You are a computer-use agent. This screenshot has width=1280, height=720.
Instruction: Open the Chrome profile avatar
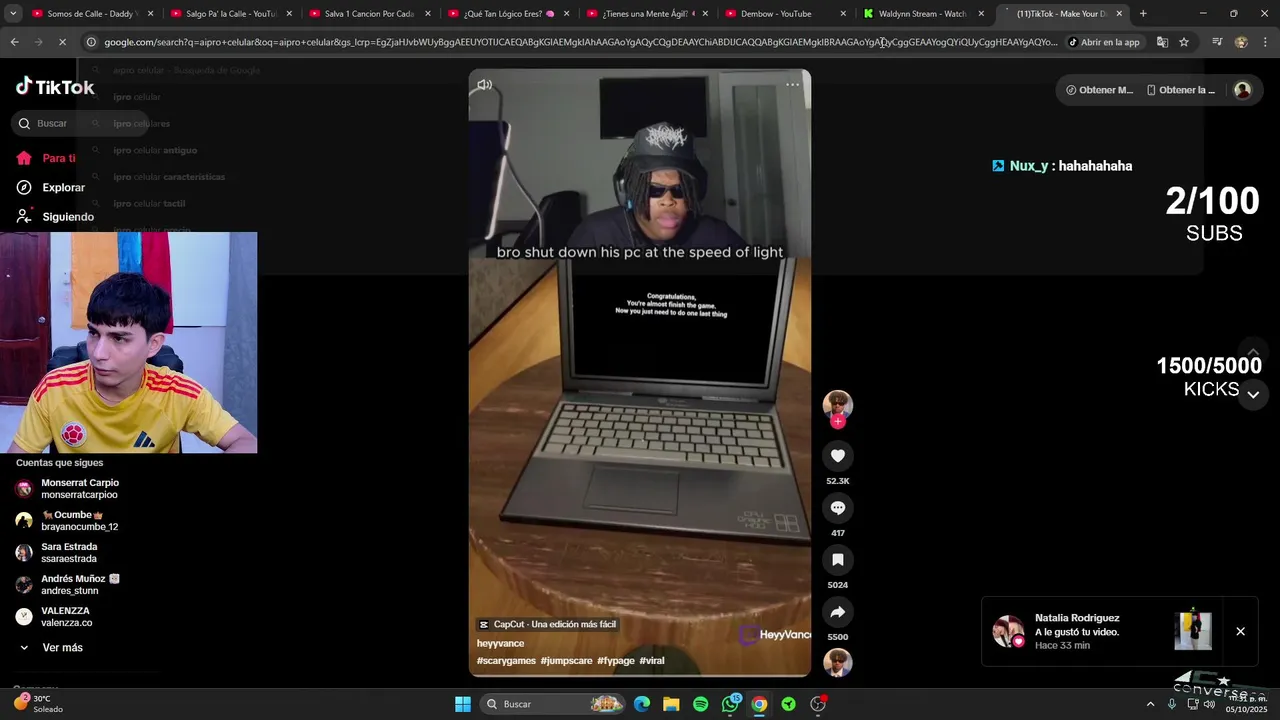(x=1241, y=42)
